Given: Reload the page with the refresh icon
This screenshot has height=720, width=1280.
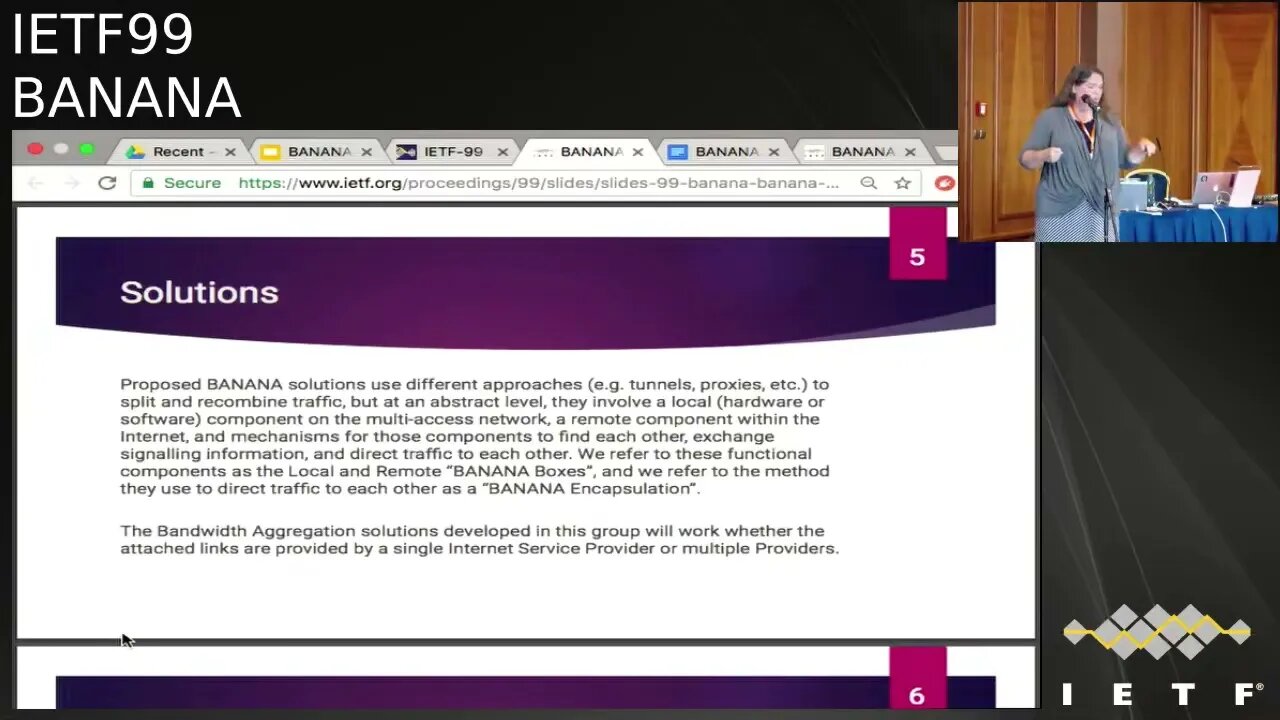Looking at the screenshot, I should pyautogui.click(x=107, y=183).
